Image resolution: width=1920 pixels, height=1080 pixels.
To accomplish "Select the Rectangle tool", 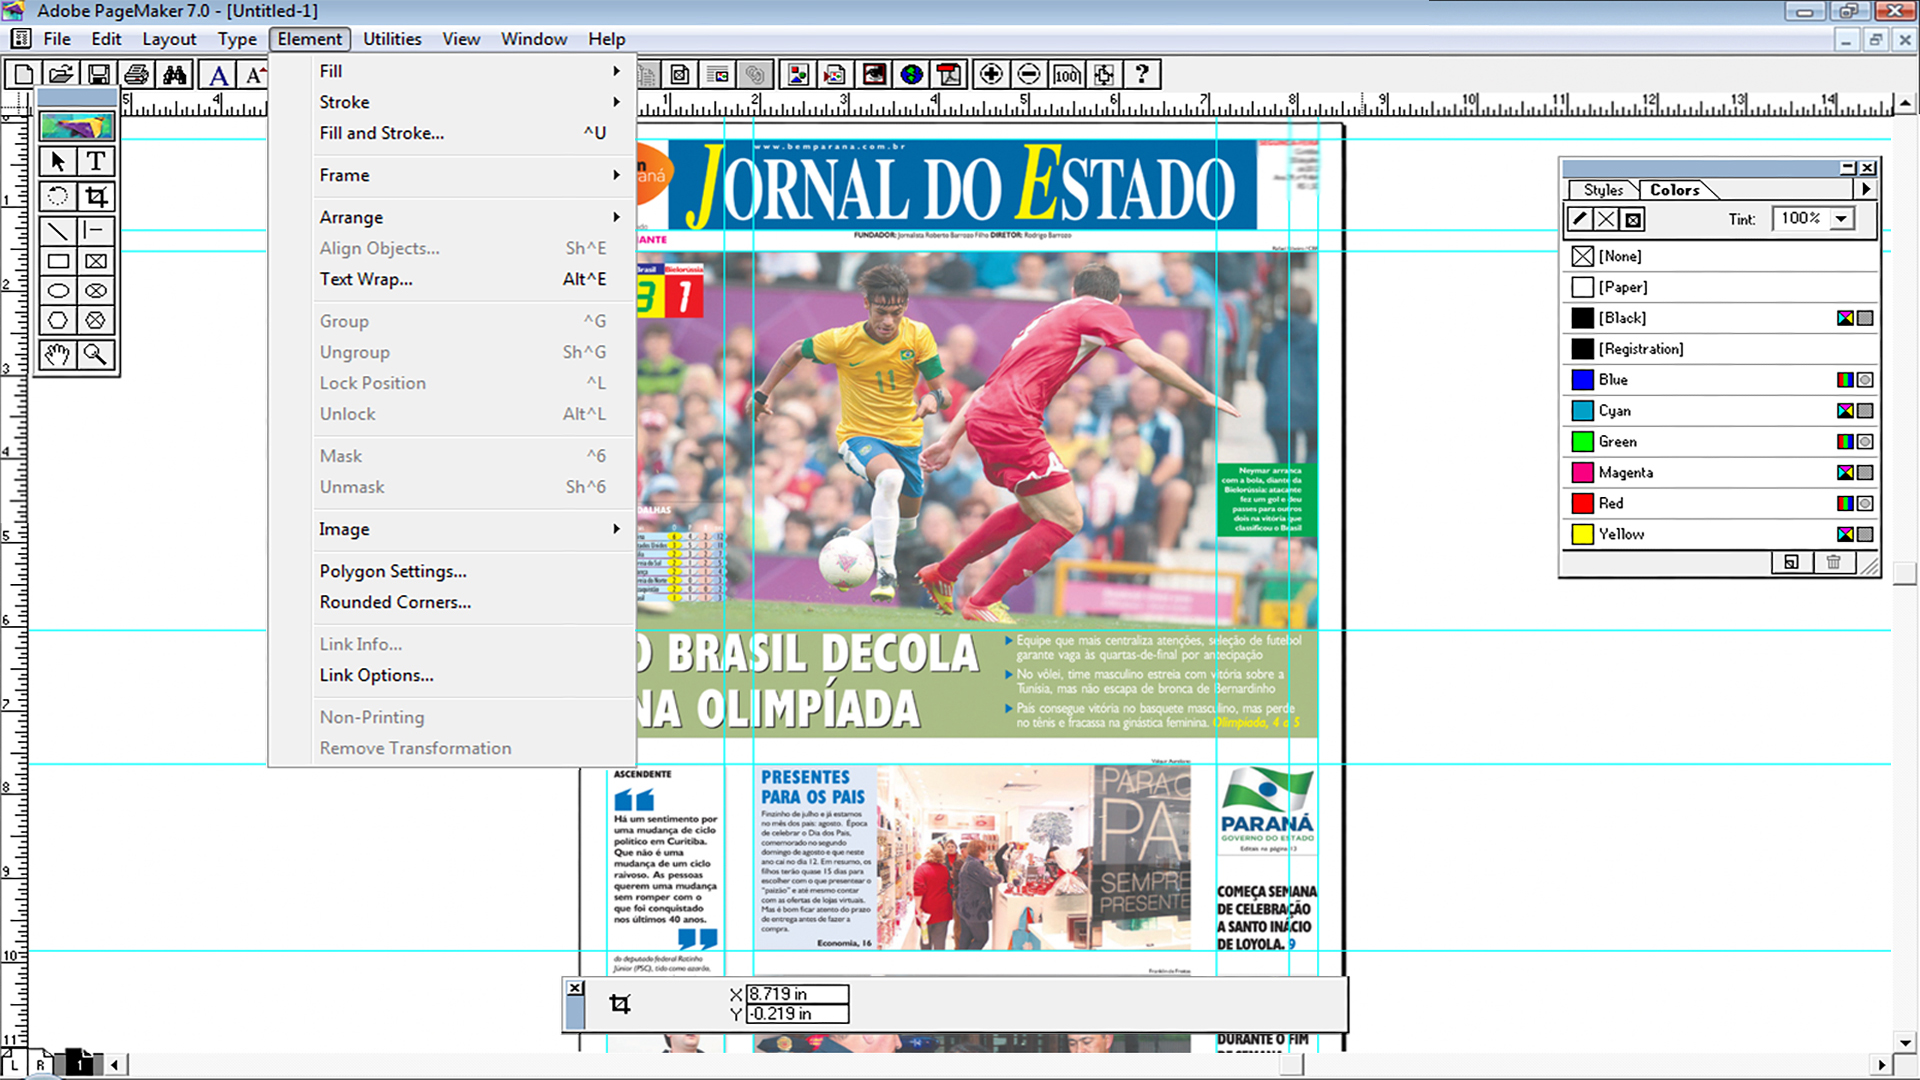I will [58, 261].
